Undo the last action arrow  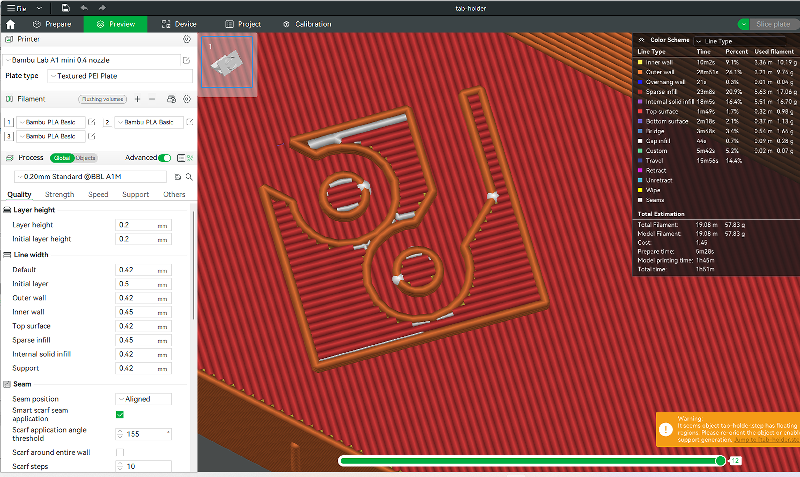pyautogui.click(x=84, y=8)
